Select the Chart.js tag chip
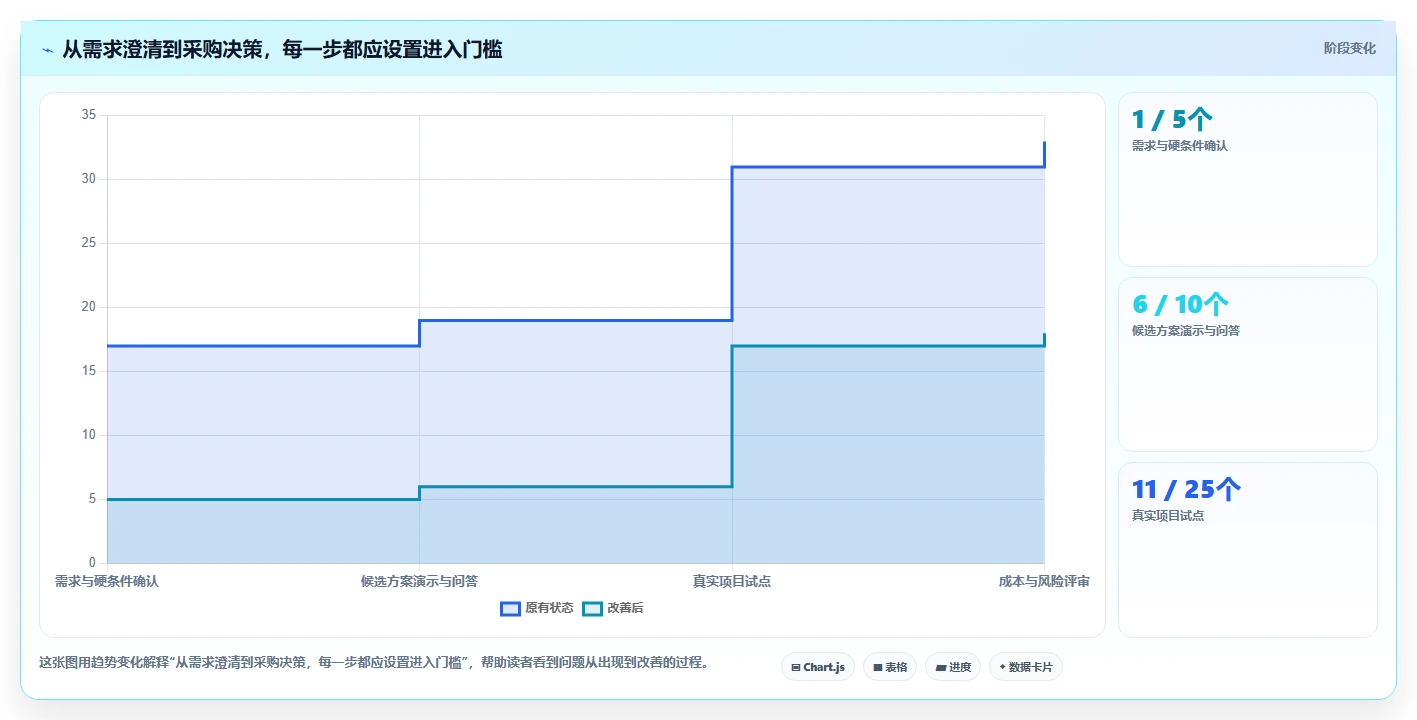Screen dimensions: 1417x720 [818, 667]
